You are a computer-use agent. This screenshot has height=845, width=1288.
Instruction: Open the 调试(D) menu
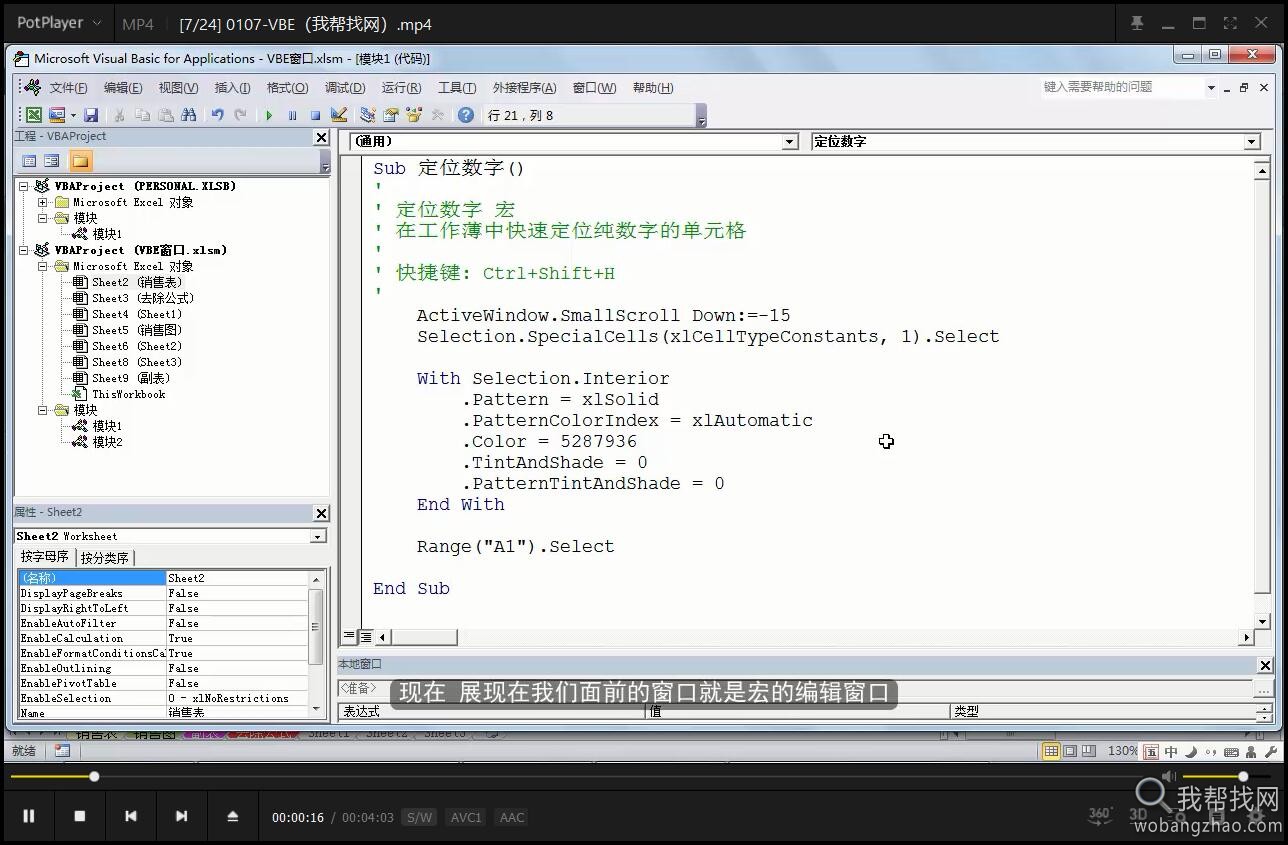tap(345, 88)
